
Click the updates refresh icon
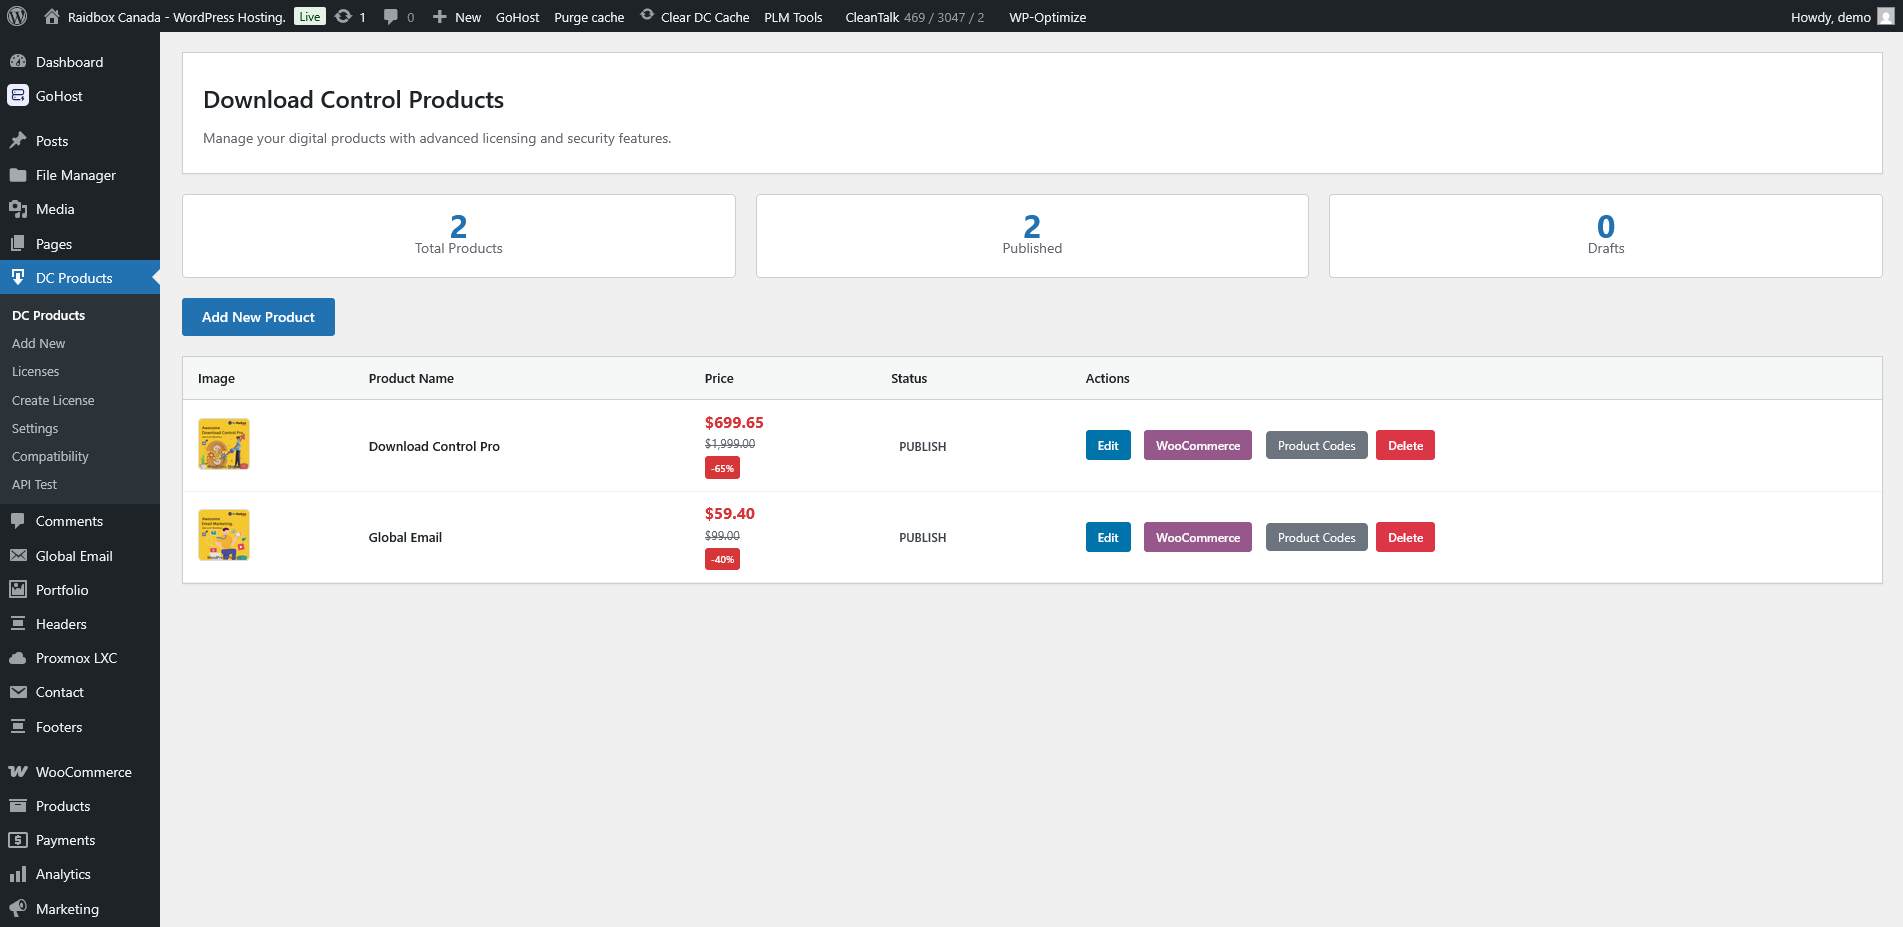click(x=343, y=16)
